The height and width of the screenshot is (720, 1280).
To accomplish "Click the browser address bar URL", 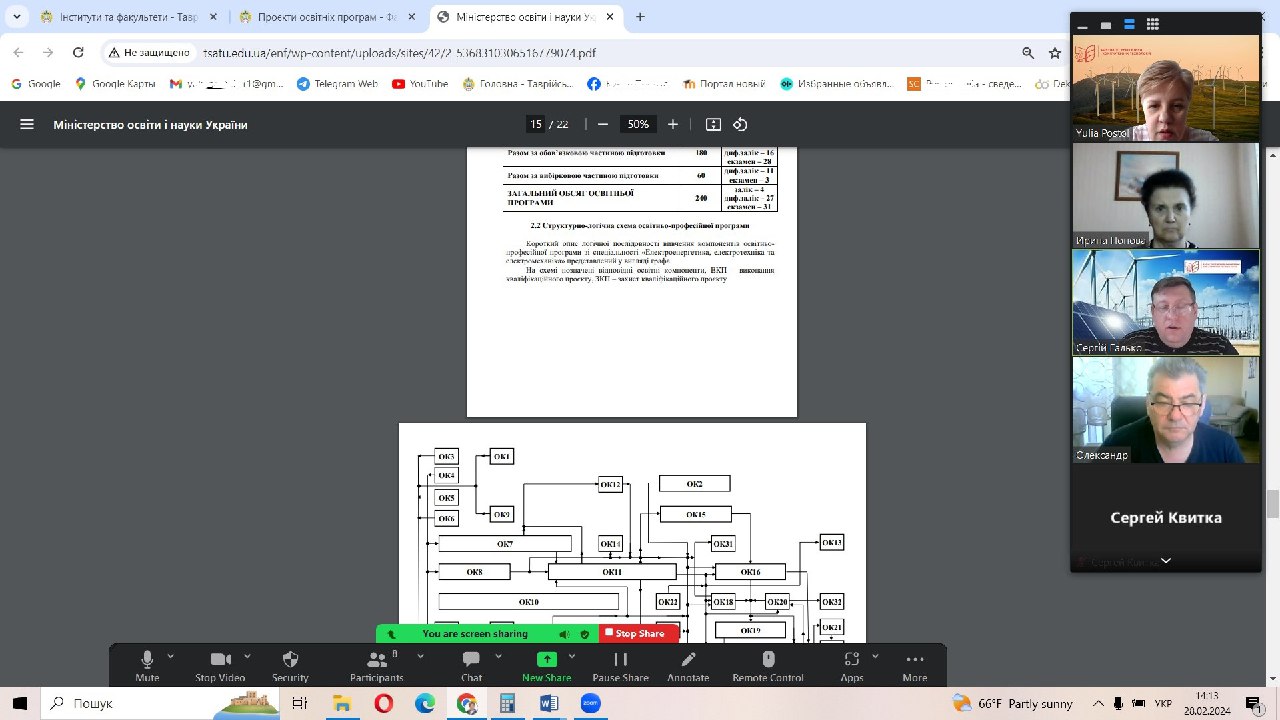I will [400, 53].
